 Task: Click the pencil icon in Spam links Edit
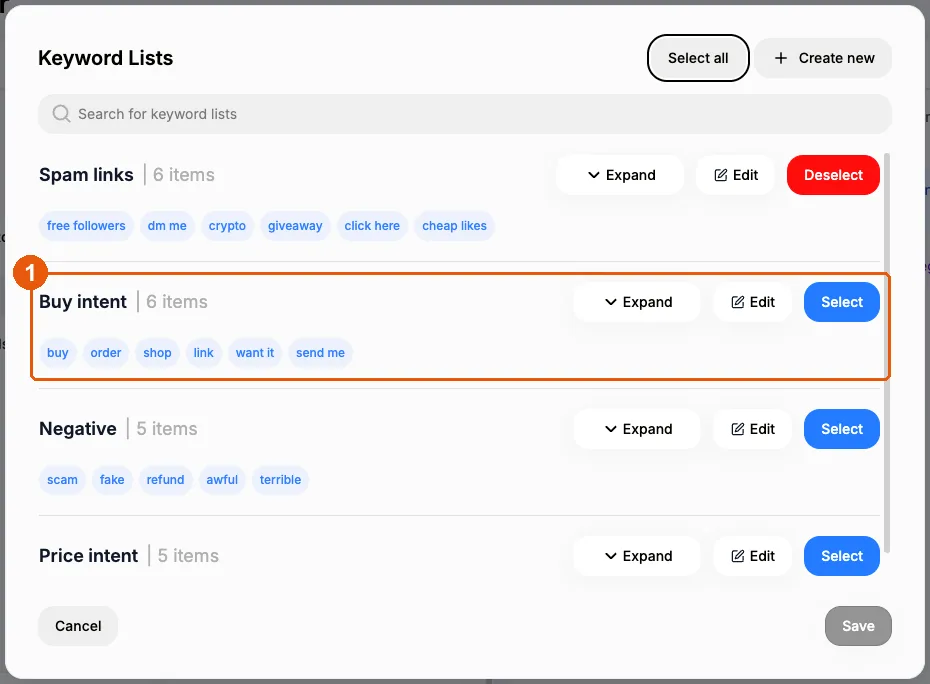pos(721,175)
